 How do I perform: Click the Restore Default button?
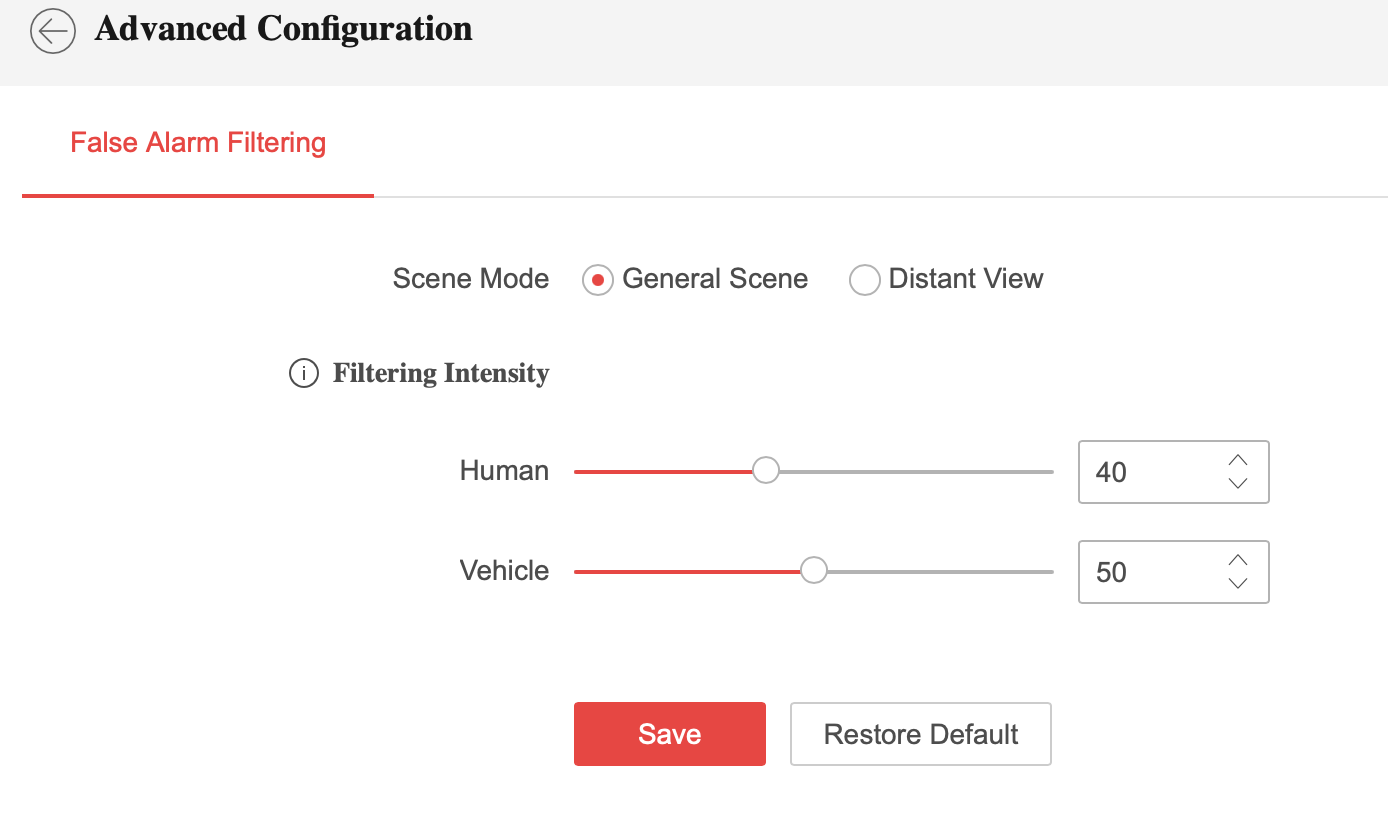pos(920,734)
